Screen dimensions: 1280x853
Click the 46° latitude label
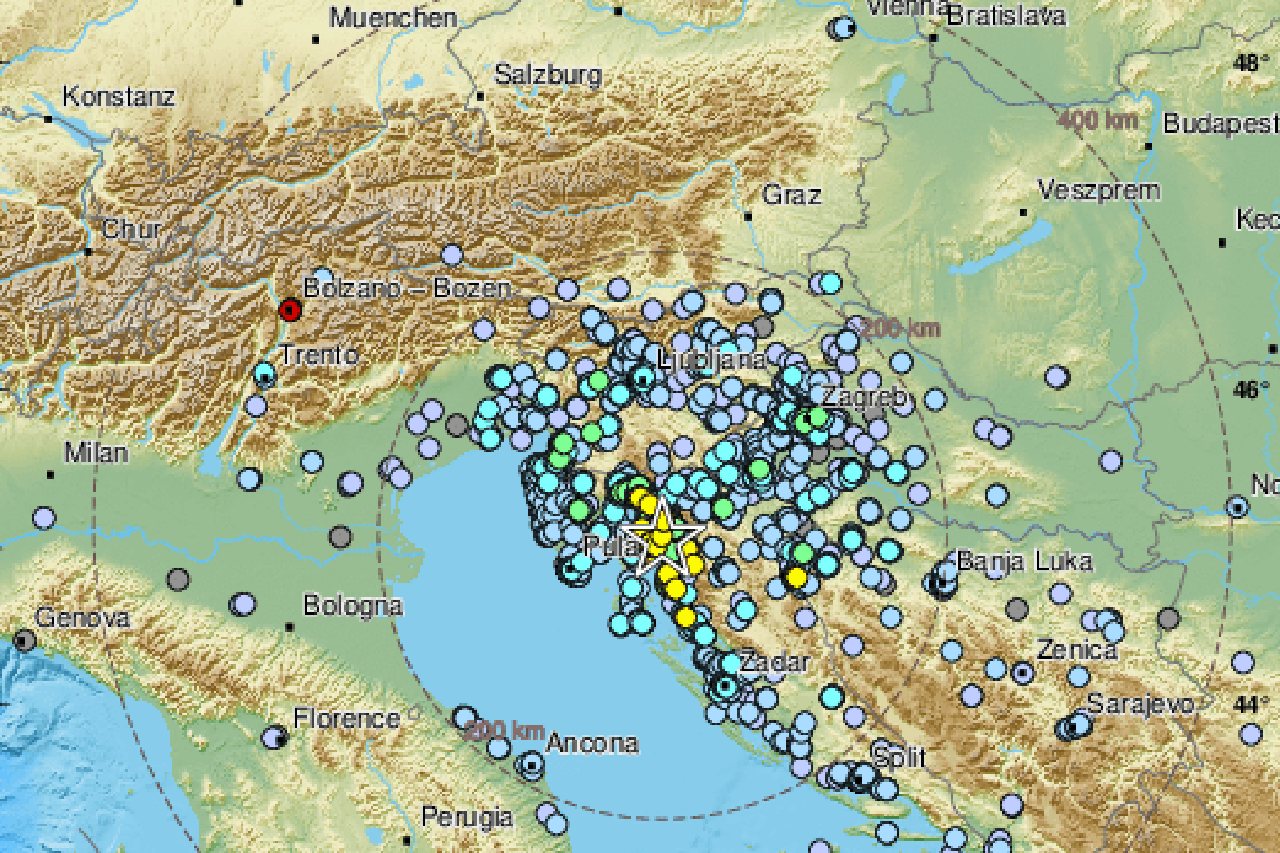tap(1248, 389)
